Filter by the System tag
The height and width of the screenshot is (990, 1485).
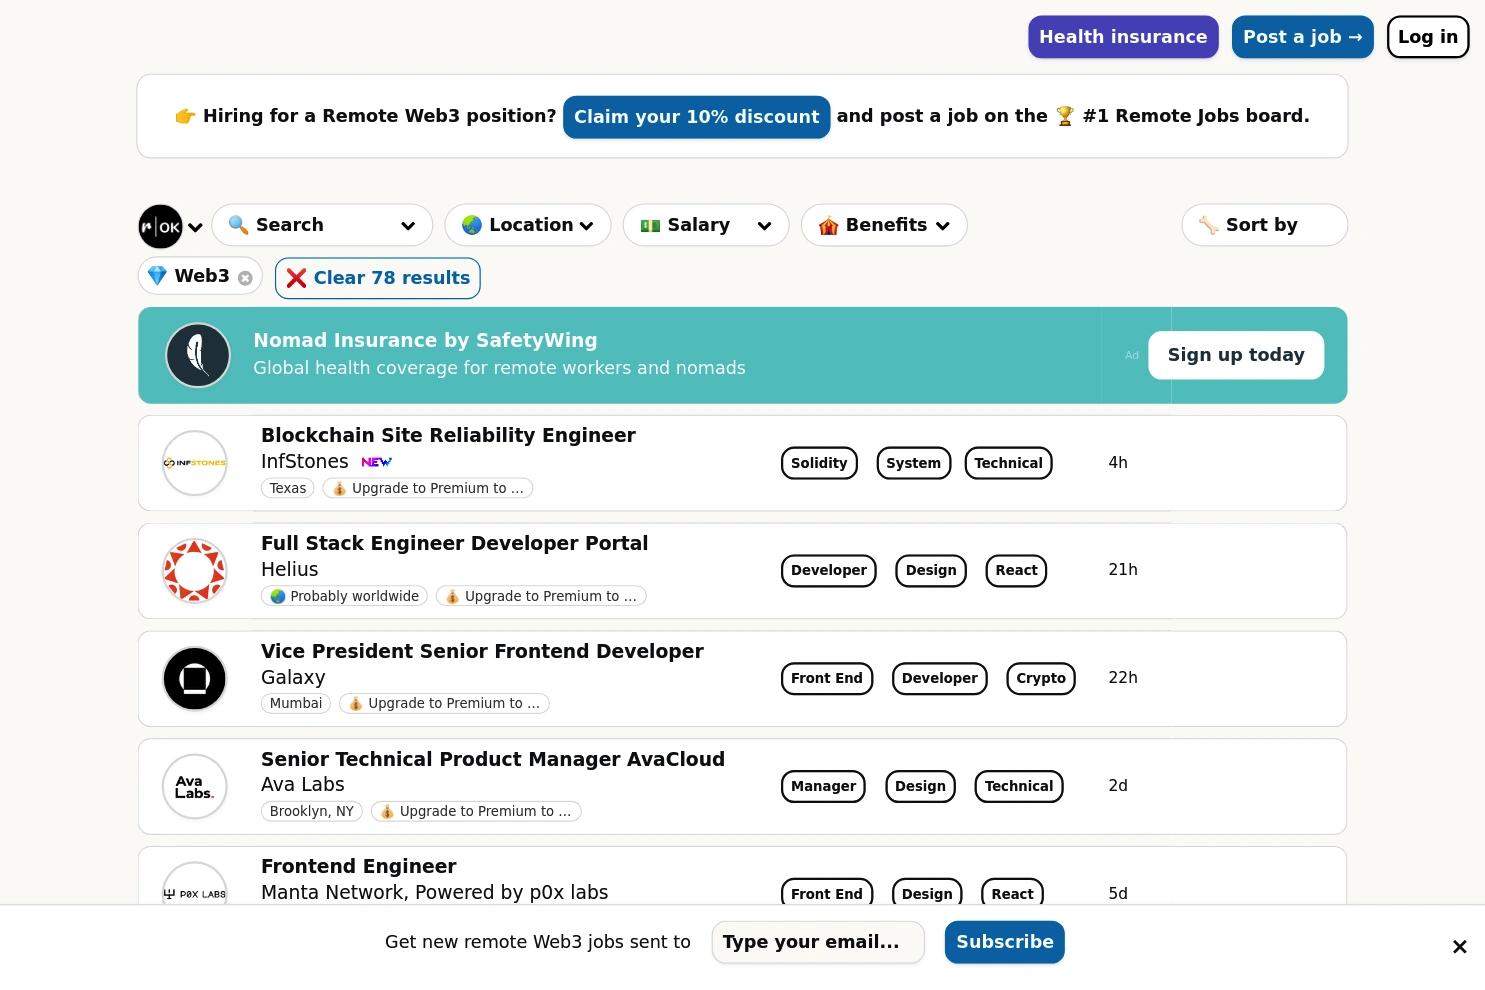pyautogui.click(x=913, y=463)
